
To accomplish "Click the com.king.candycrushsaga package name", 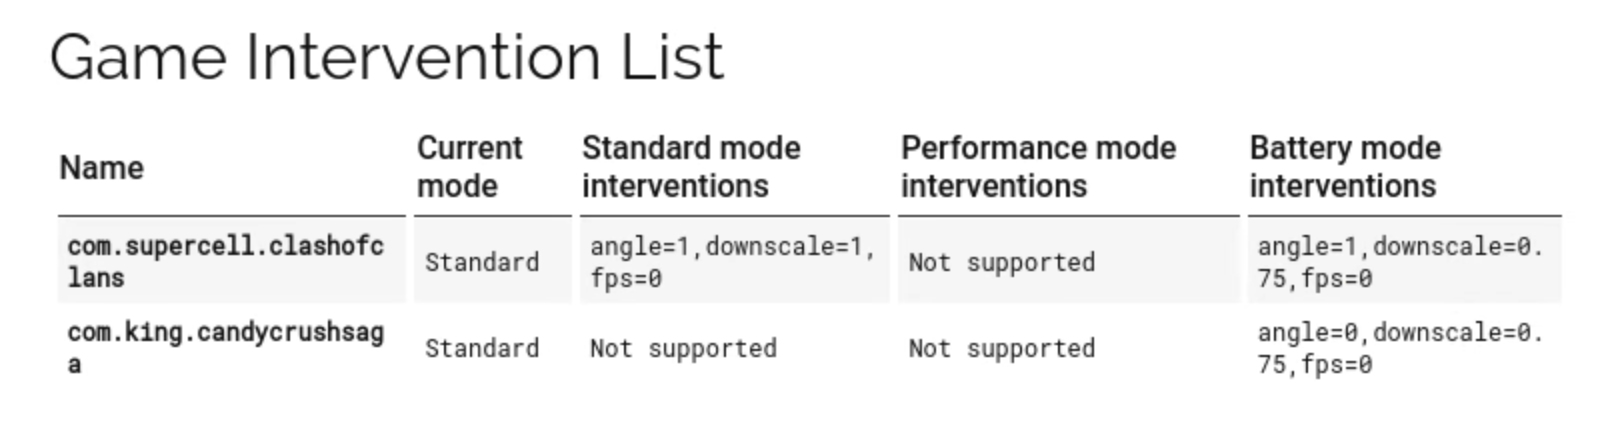I will 225,347.
